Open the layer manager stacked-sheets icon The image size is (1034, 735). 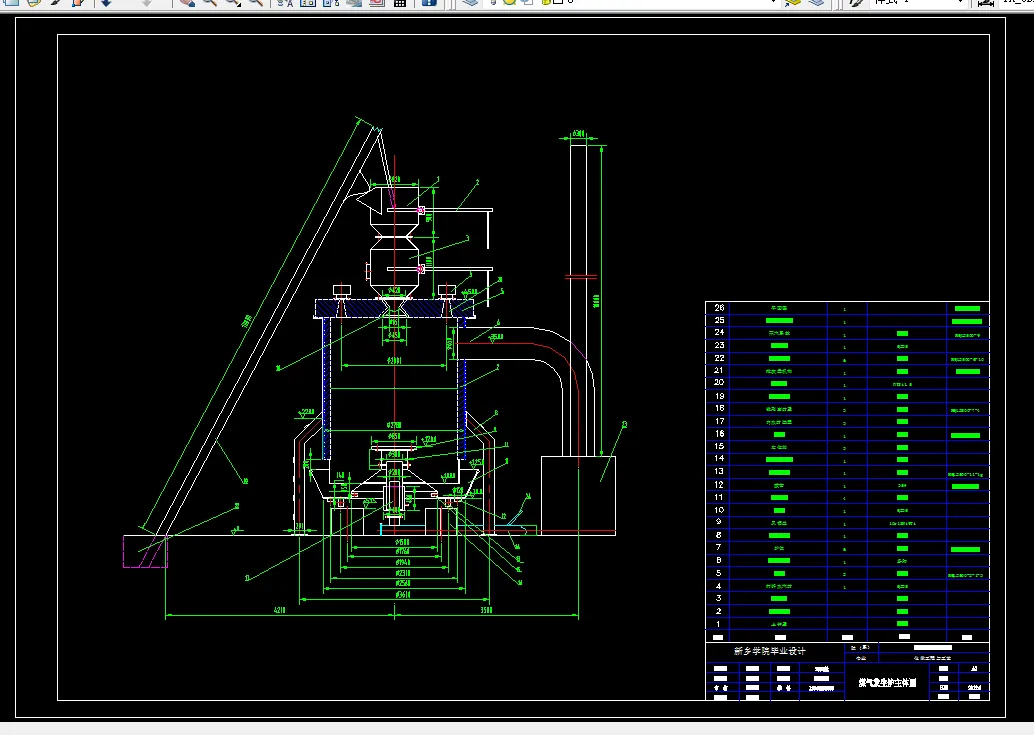[470, 3]
